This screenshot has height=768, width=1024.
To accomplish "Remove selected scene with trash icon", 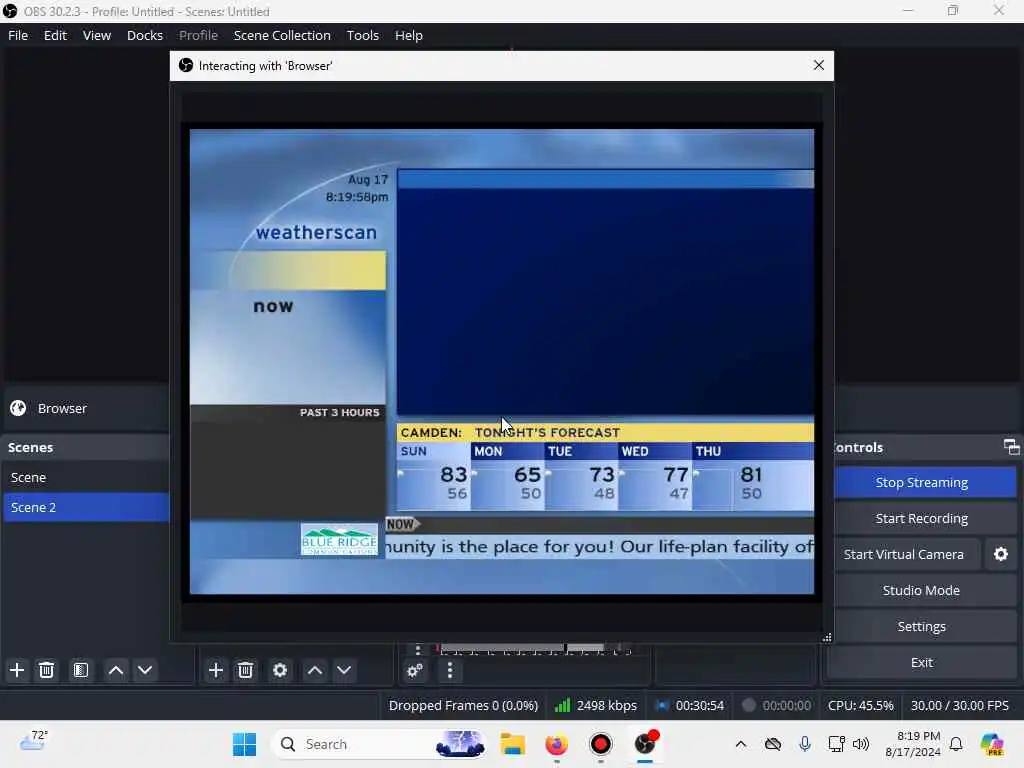I will (x=46, y=671).
